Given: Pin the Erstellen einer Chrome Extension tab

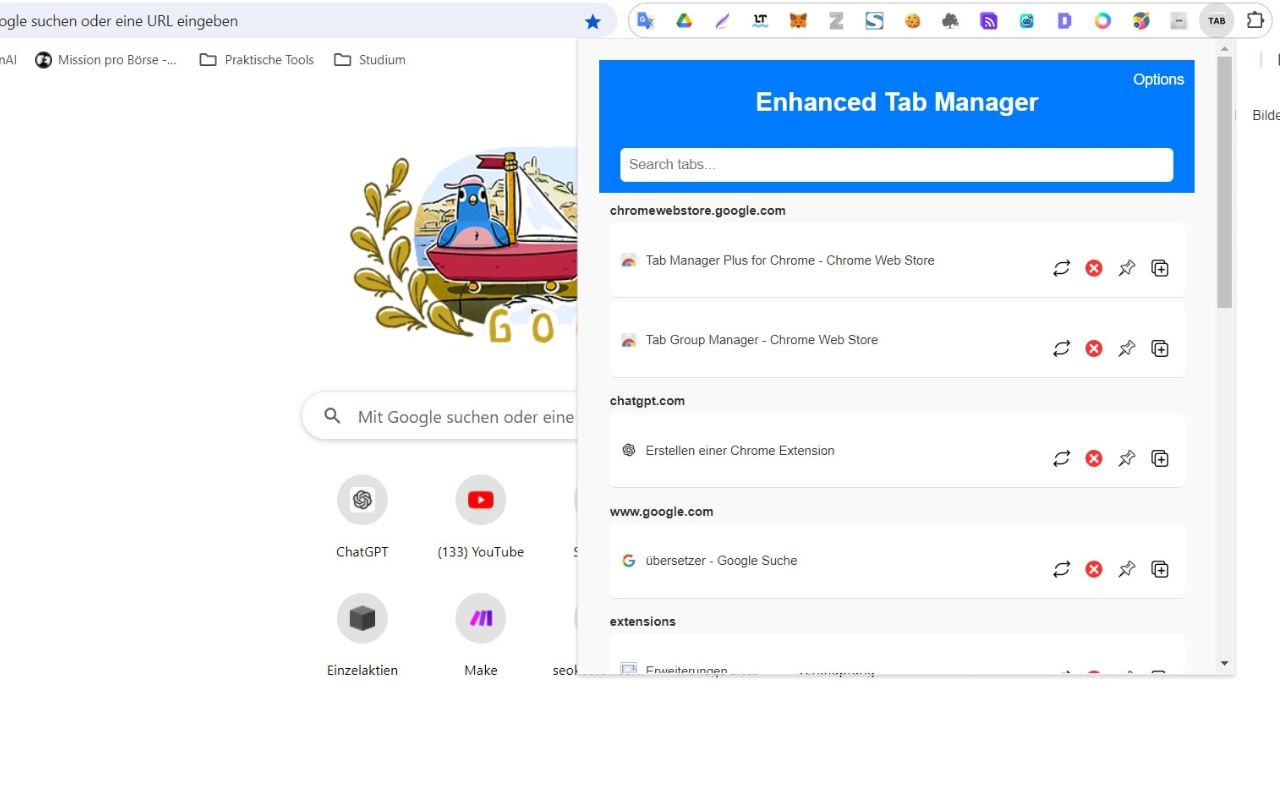Looking at the screenshot, I should tap(1127, 458).
